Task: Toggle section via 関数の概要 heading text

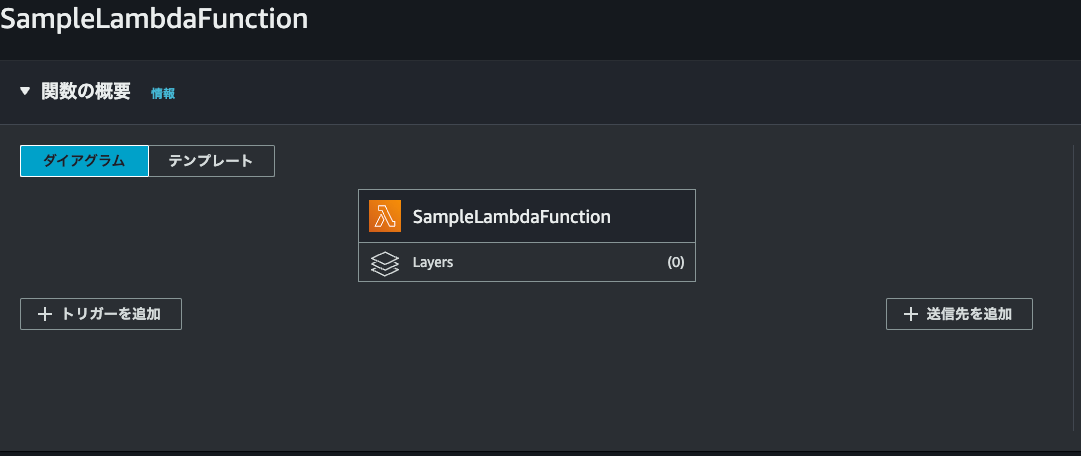Action: (85, 92)
